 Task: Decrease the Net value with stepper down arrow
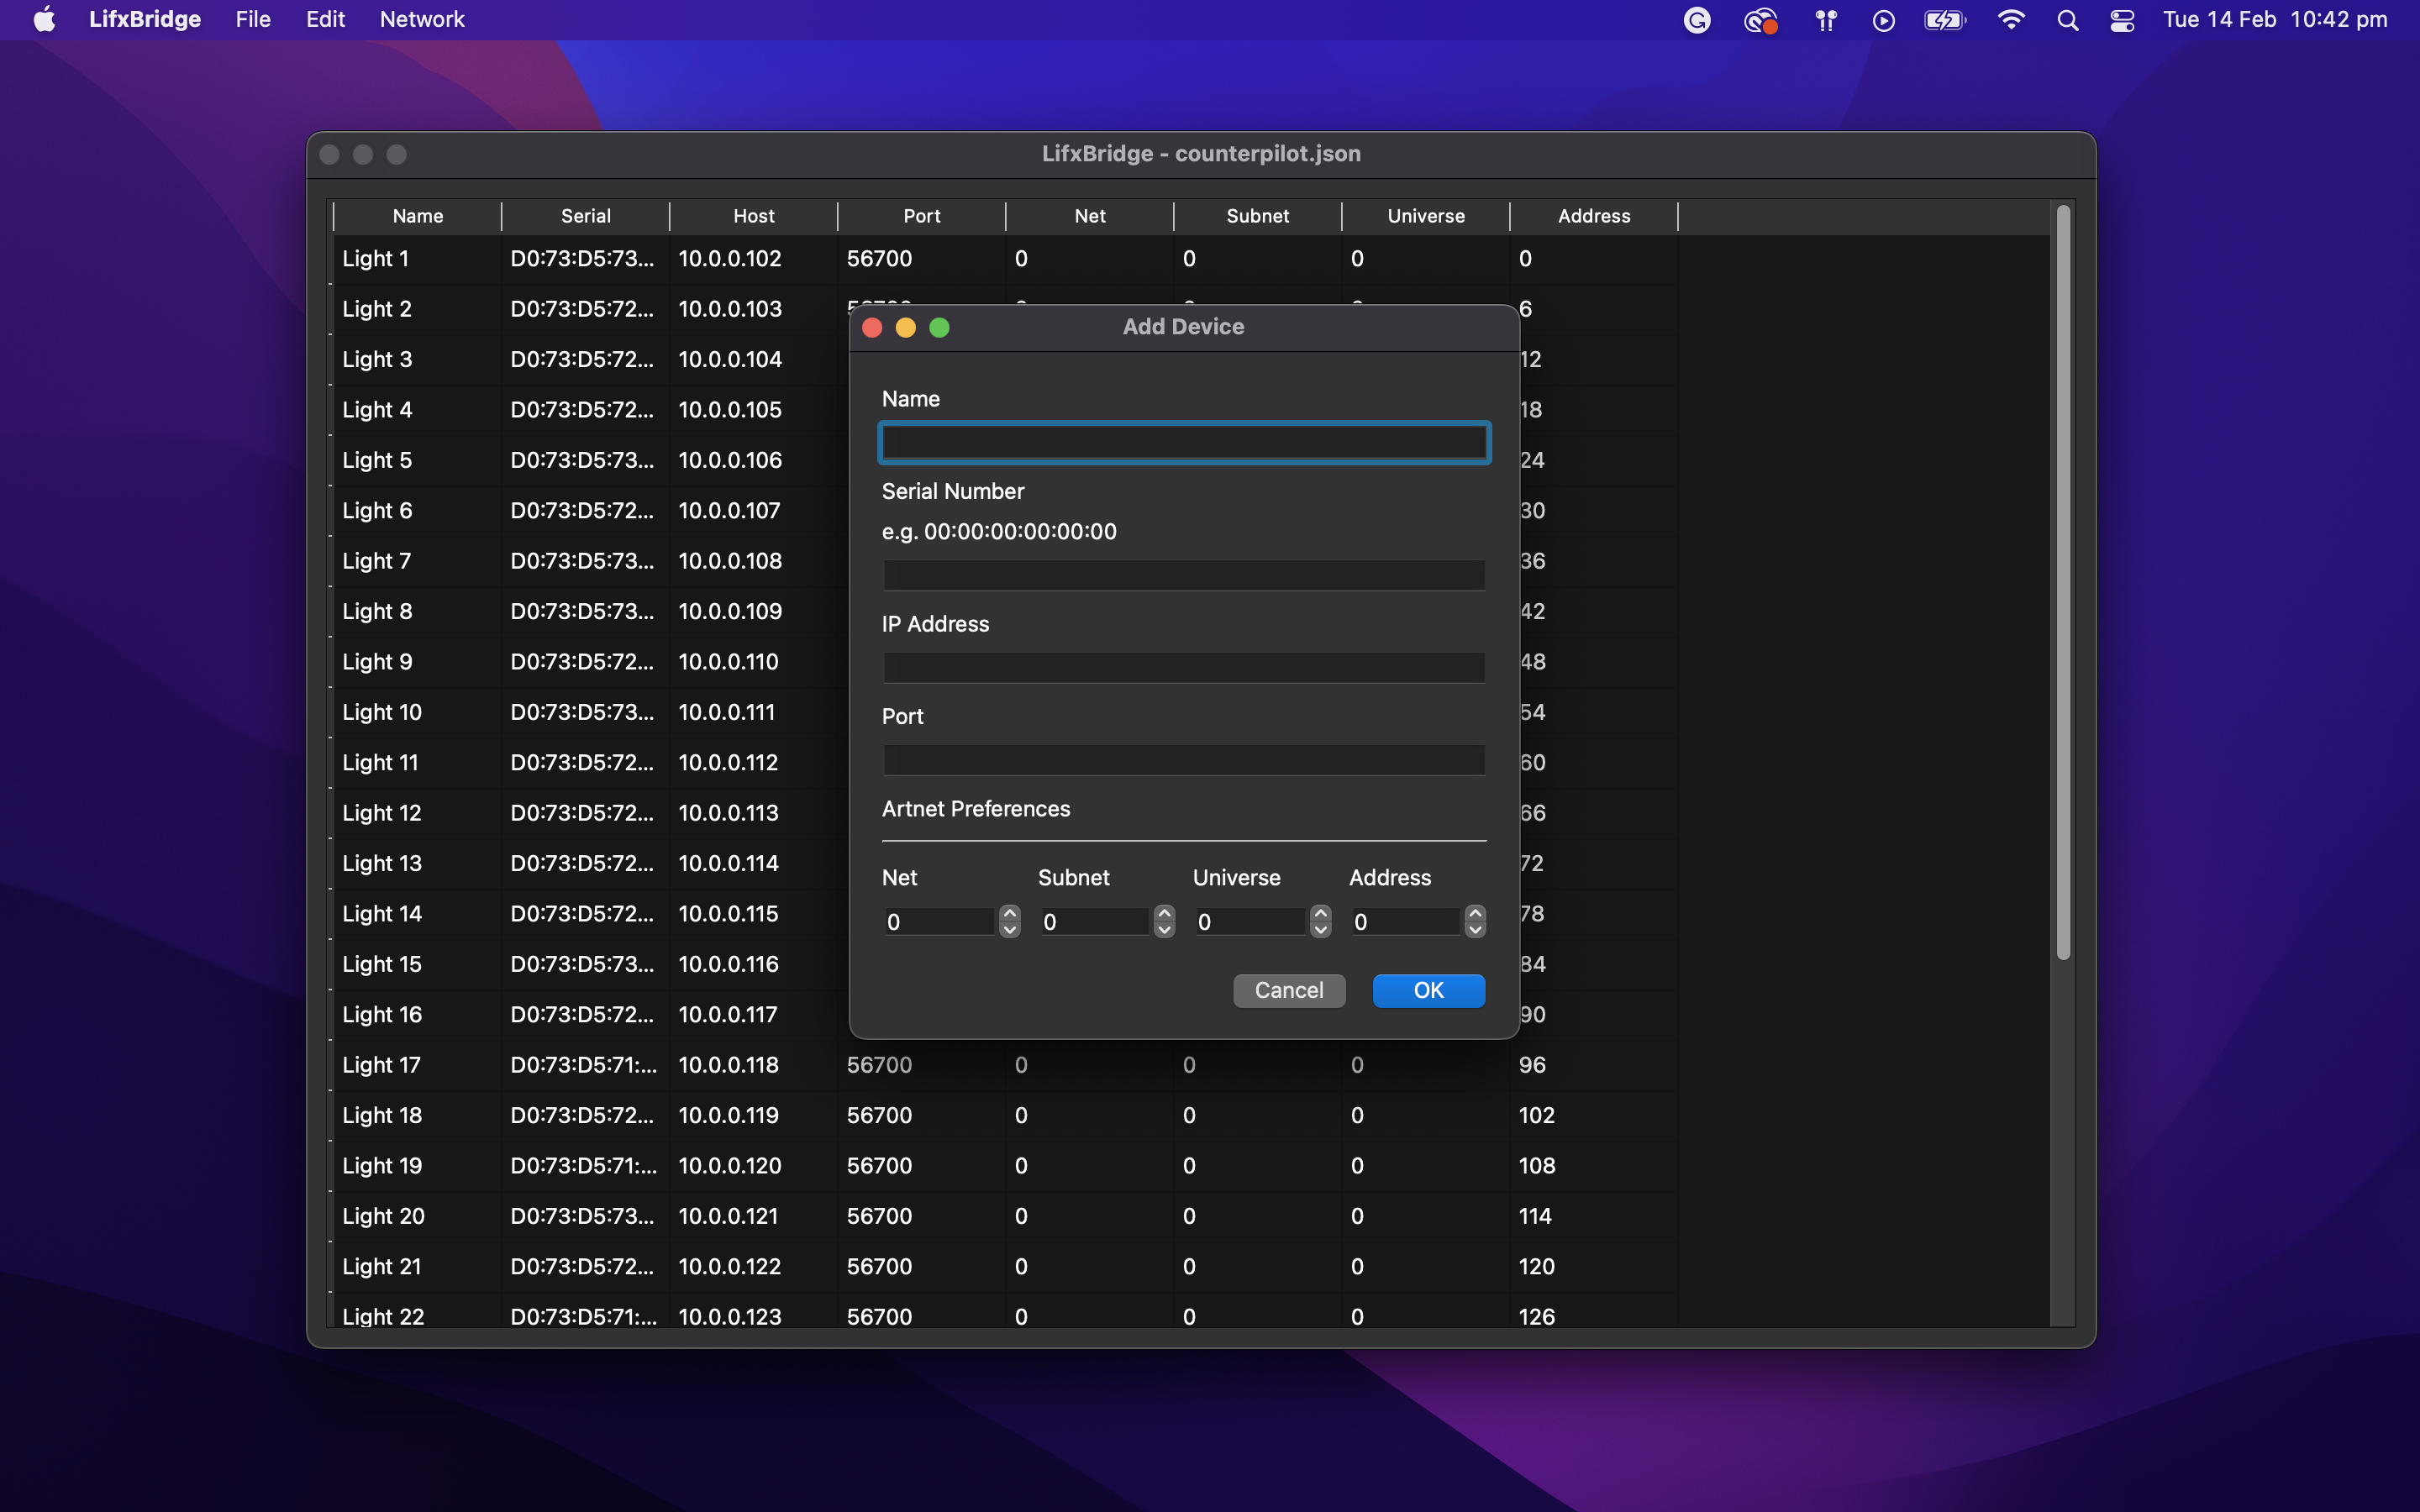coord(1009,929)
